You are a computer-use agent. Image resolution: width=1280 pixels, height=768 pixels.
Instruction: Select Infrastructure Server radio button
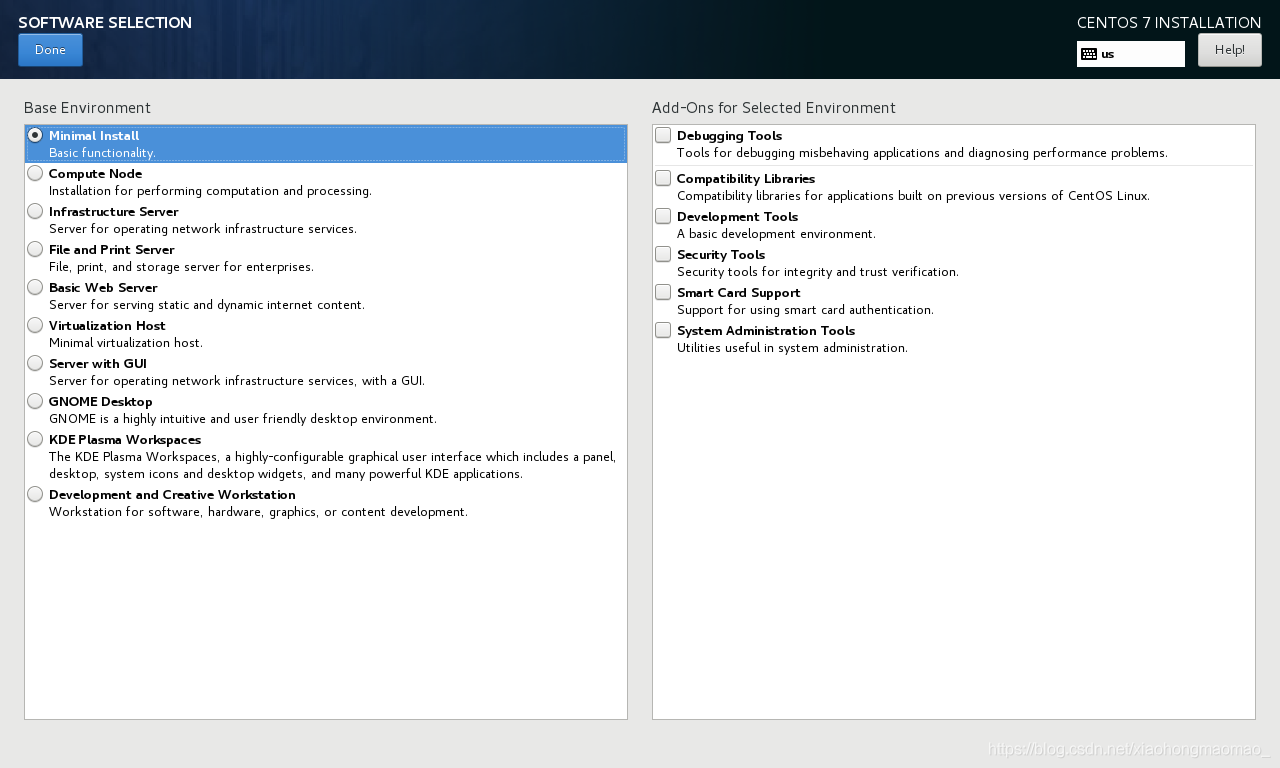[35, 211]
